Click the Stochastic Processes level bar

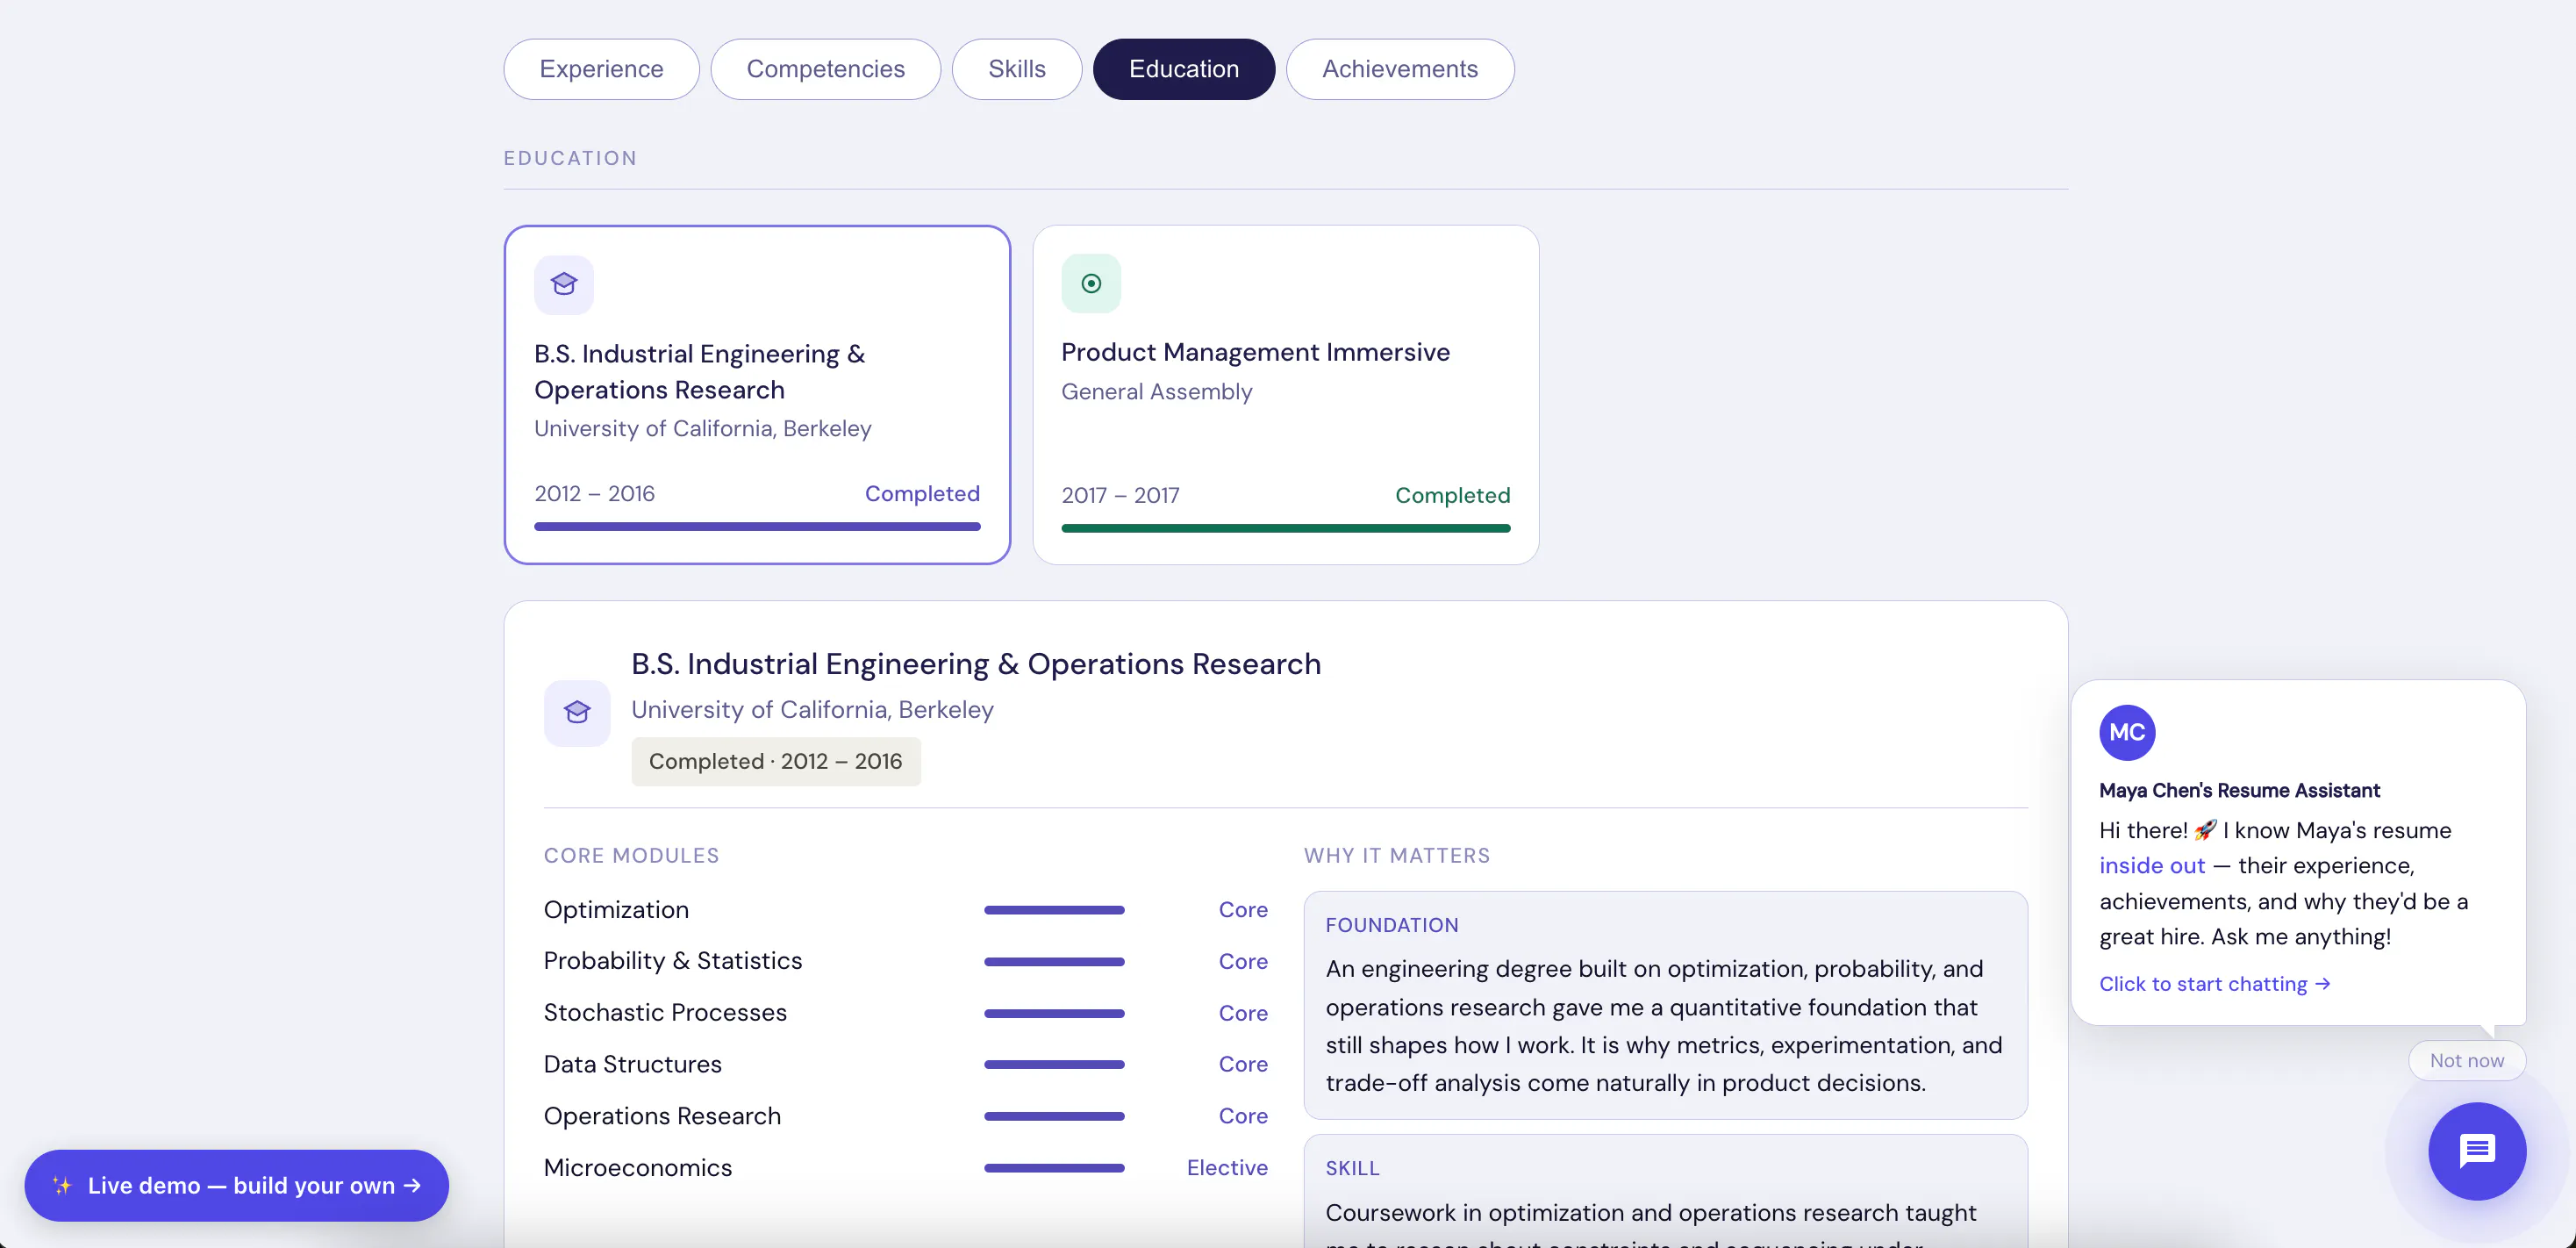(1054, 1013)
